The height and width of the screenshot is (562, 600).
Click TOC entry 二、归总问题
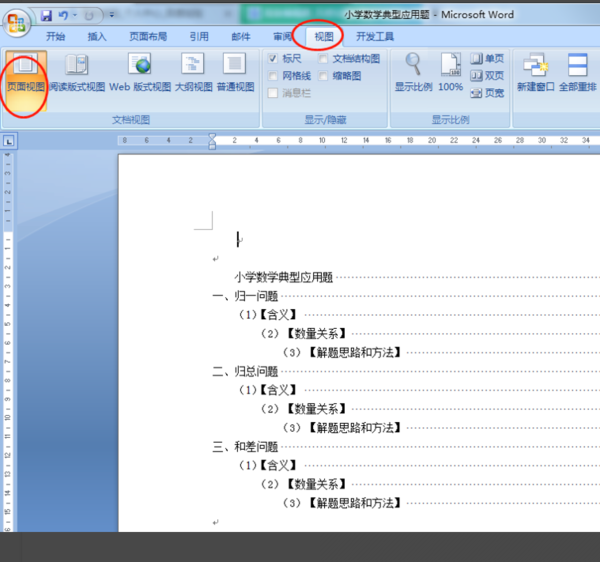[245, 371]
